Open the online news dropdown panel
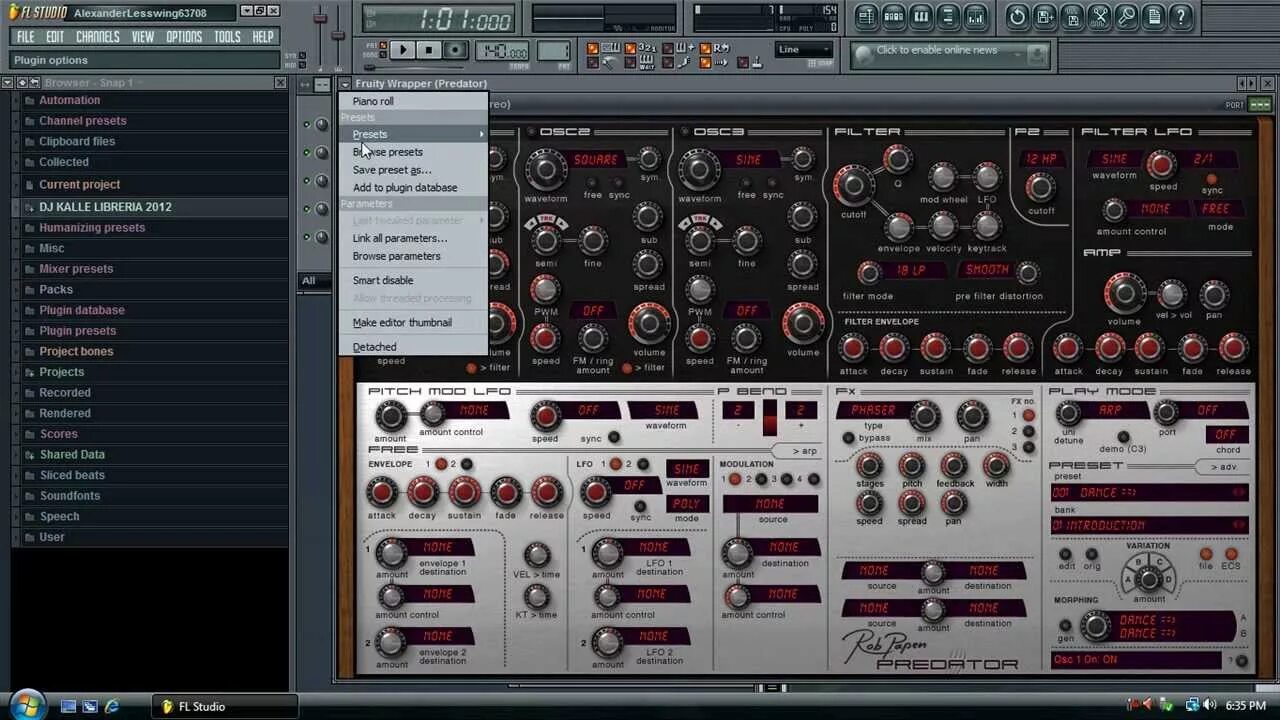This screenshot has height=720, width=1280. tap(950, 55)
